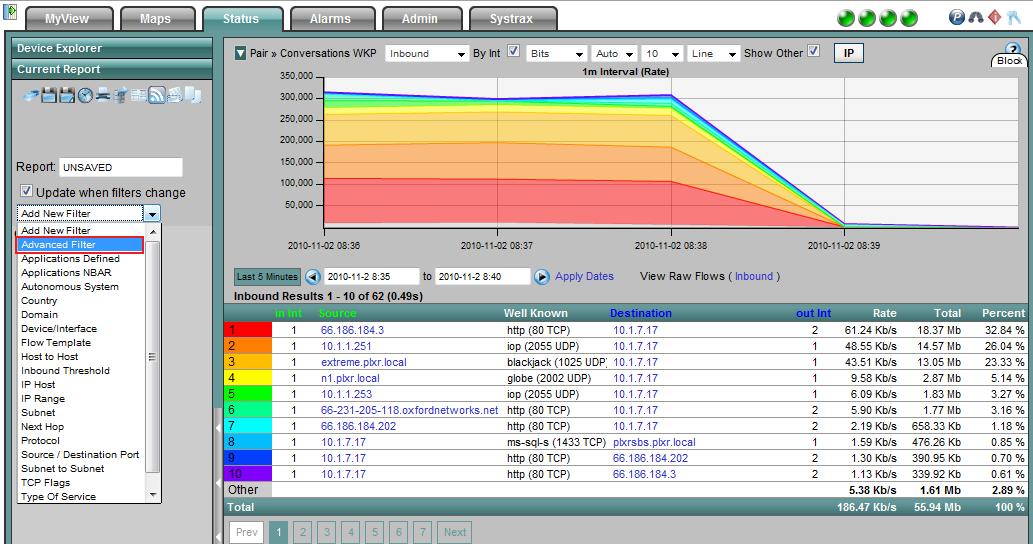
Task: Click the clock schedule report icon
Action: click(x=85, y=96)
